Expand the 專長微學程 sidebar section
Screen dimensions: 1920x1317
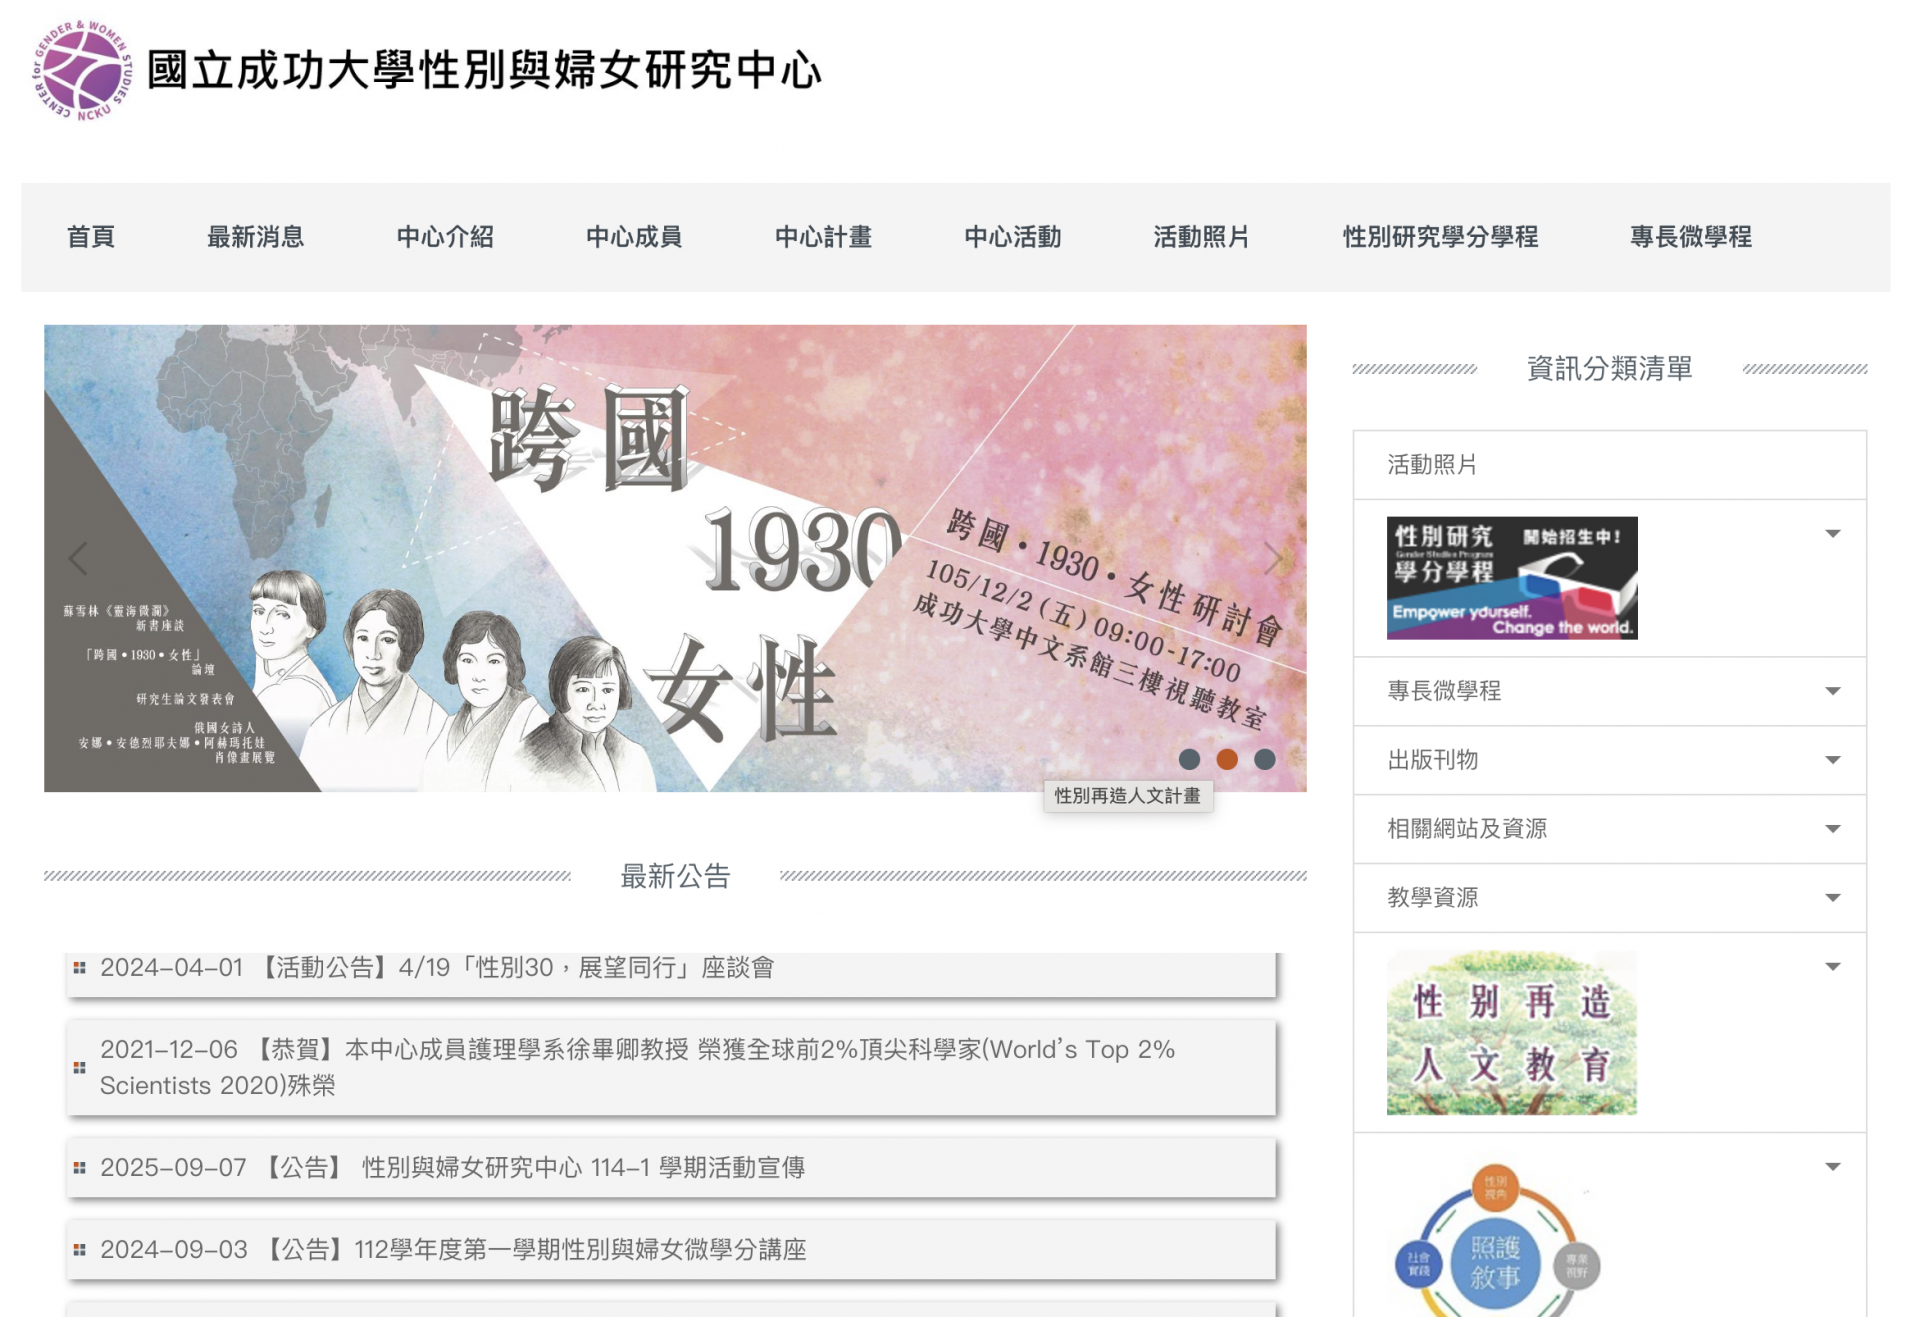(x=1609, y=691)
